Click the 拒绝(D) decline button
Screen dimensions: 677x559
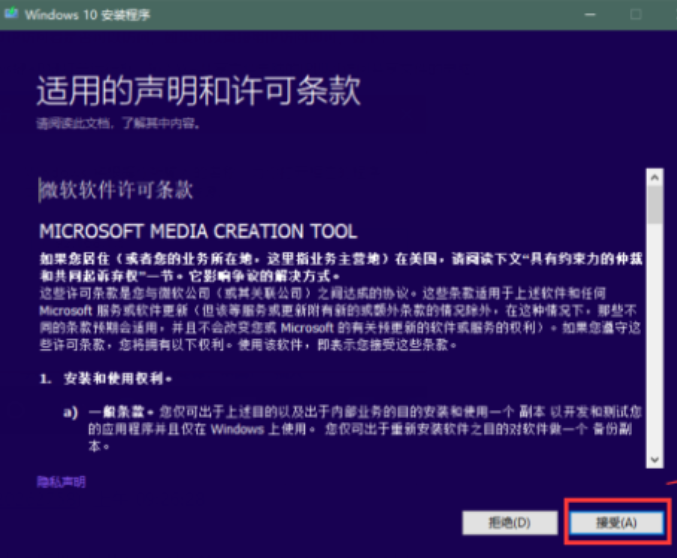(509, 522)
